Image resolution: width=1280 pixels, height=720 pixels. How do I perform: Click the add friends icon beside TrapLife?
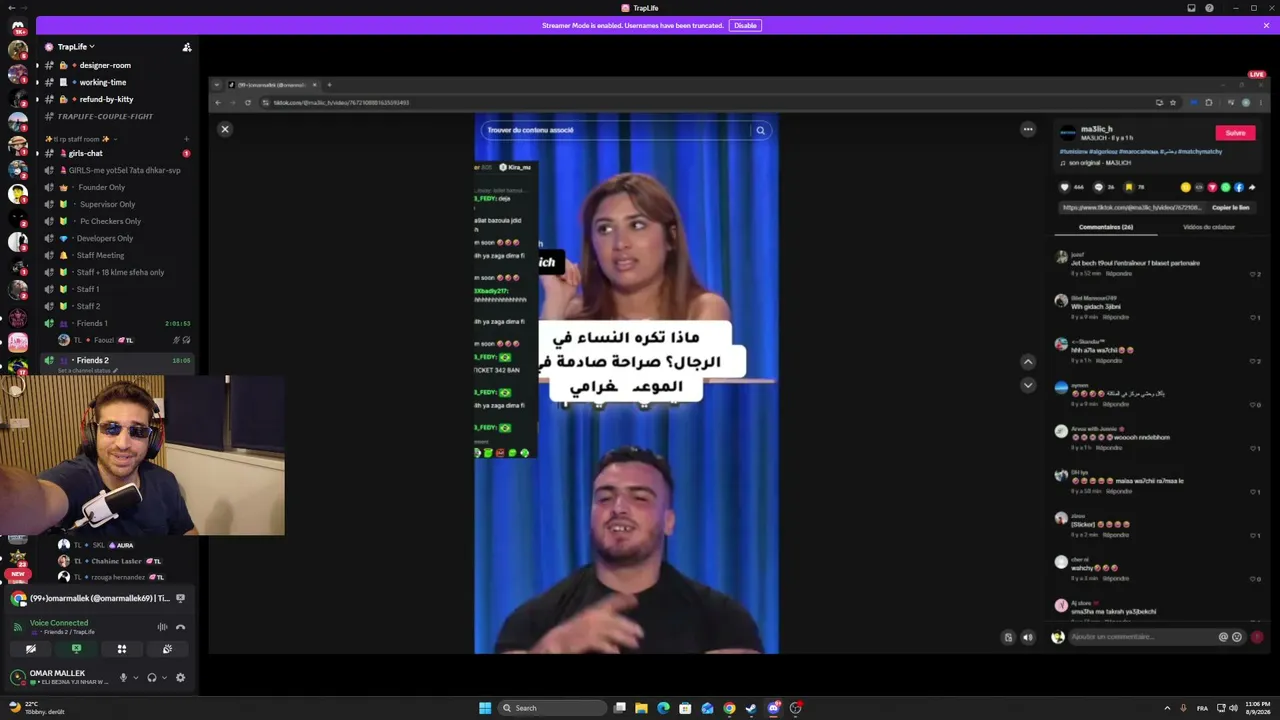click(186, 47)
